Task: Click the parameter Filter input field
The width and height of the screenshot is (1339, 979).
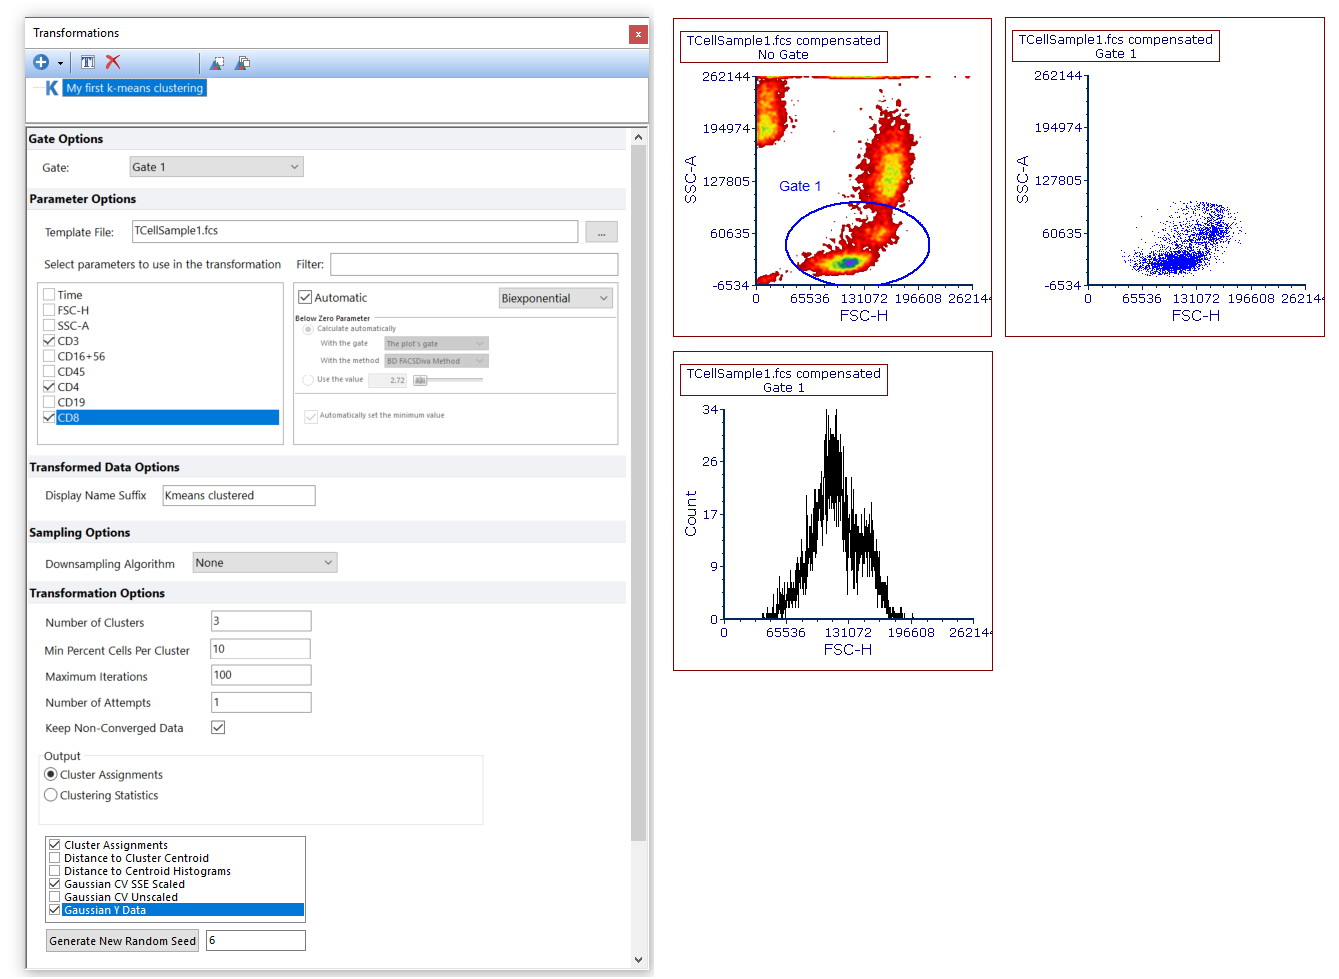Action: pos(474,264)
